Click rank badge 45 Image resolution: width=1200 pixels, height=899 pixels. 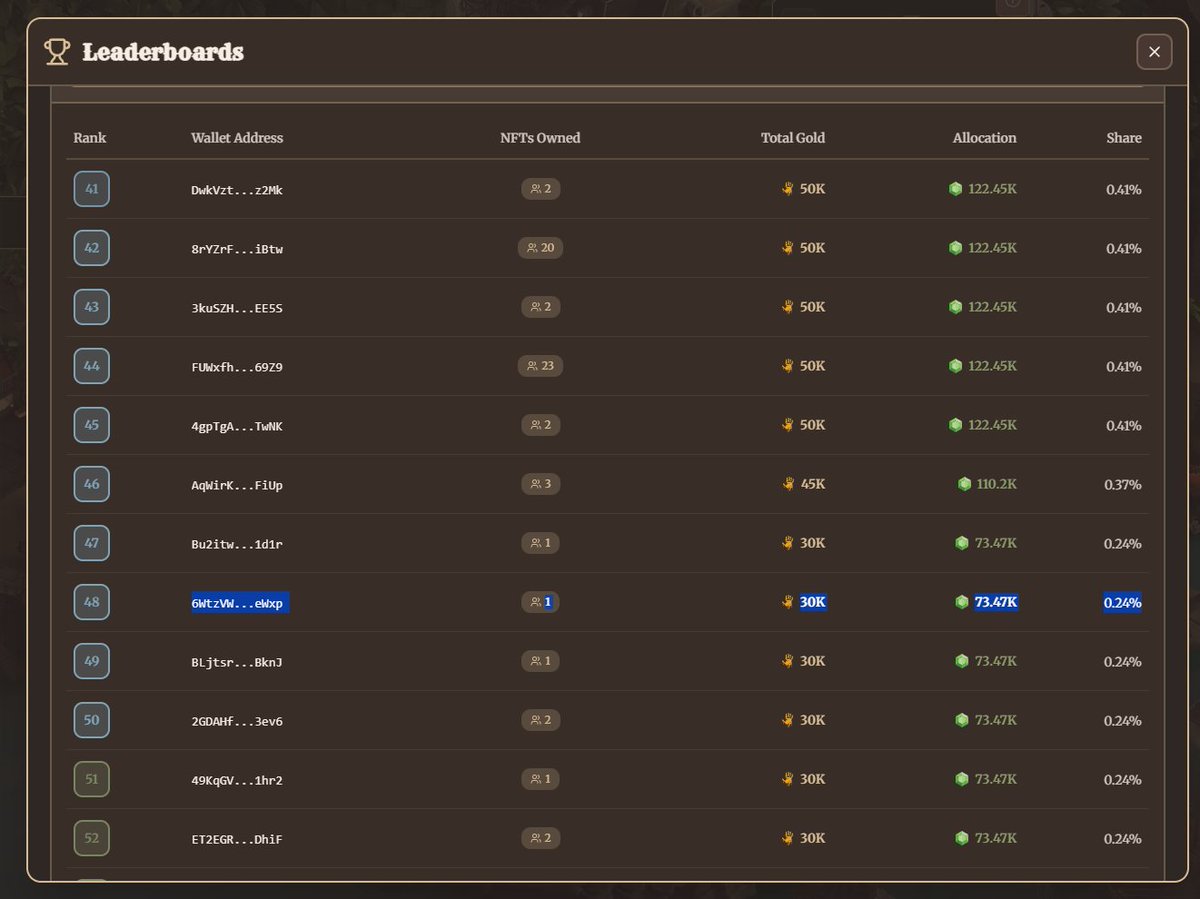click(92, 425)
